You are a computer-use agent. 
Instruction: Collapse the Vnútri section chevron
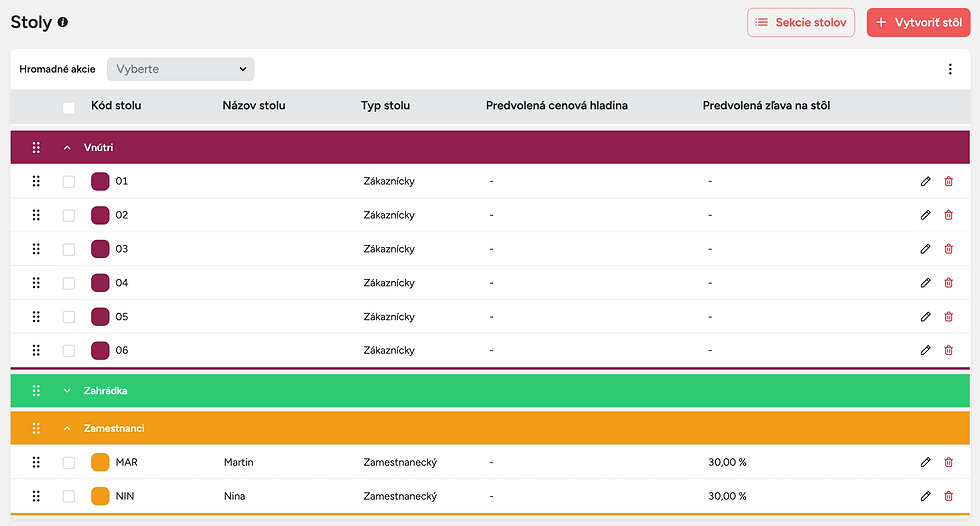click(x=67, y=148)
